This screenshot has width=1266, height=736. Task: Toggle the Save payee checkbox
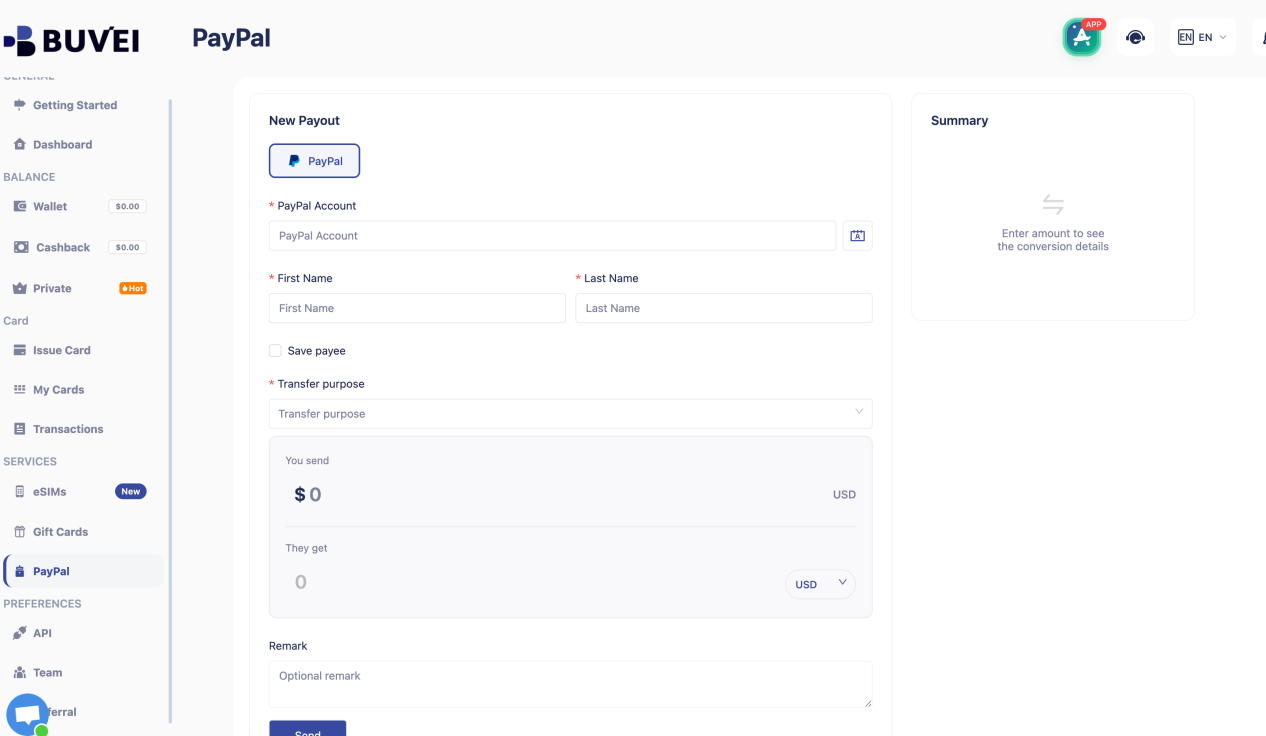(x=275, y=351)
